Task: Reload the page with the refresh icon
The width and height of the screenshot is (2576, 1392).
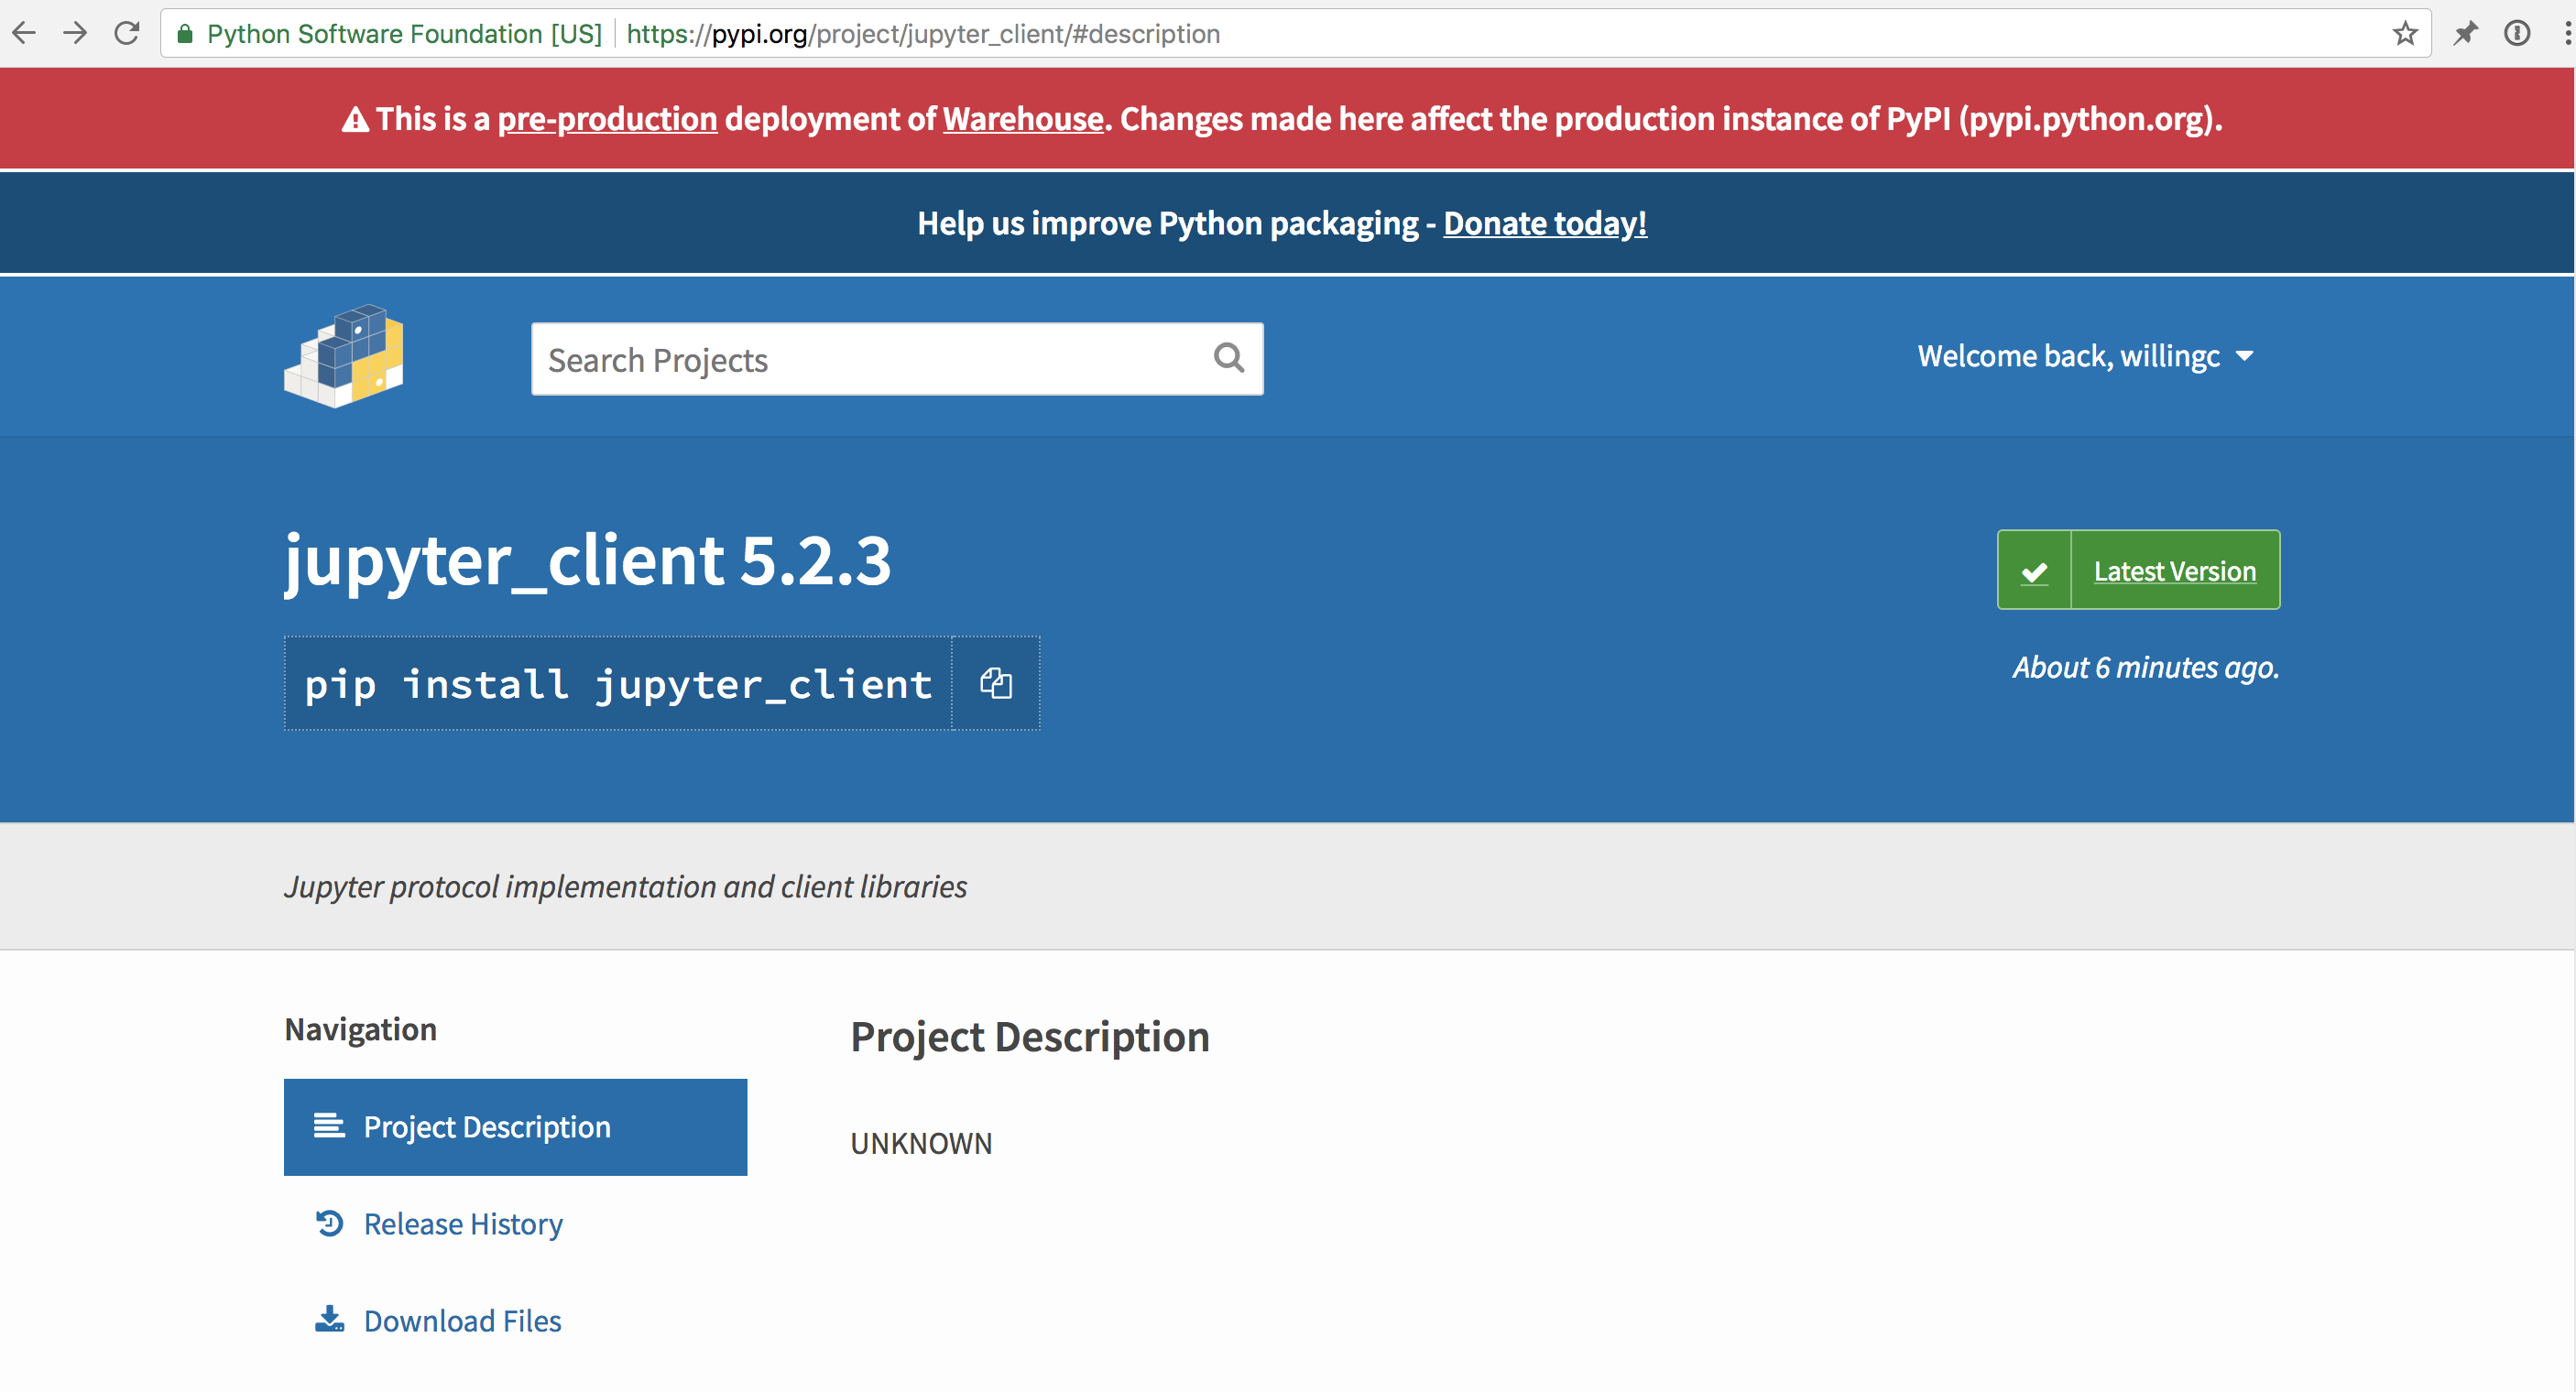Action: pos(127,33)
